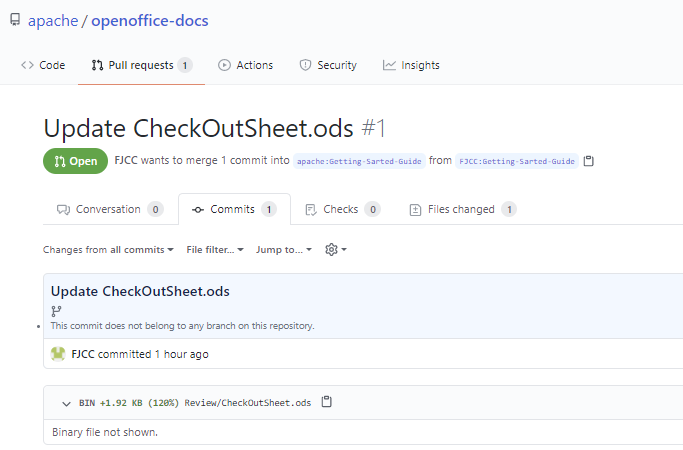Switch to the Conversation tab

[110, 210]
